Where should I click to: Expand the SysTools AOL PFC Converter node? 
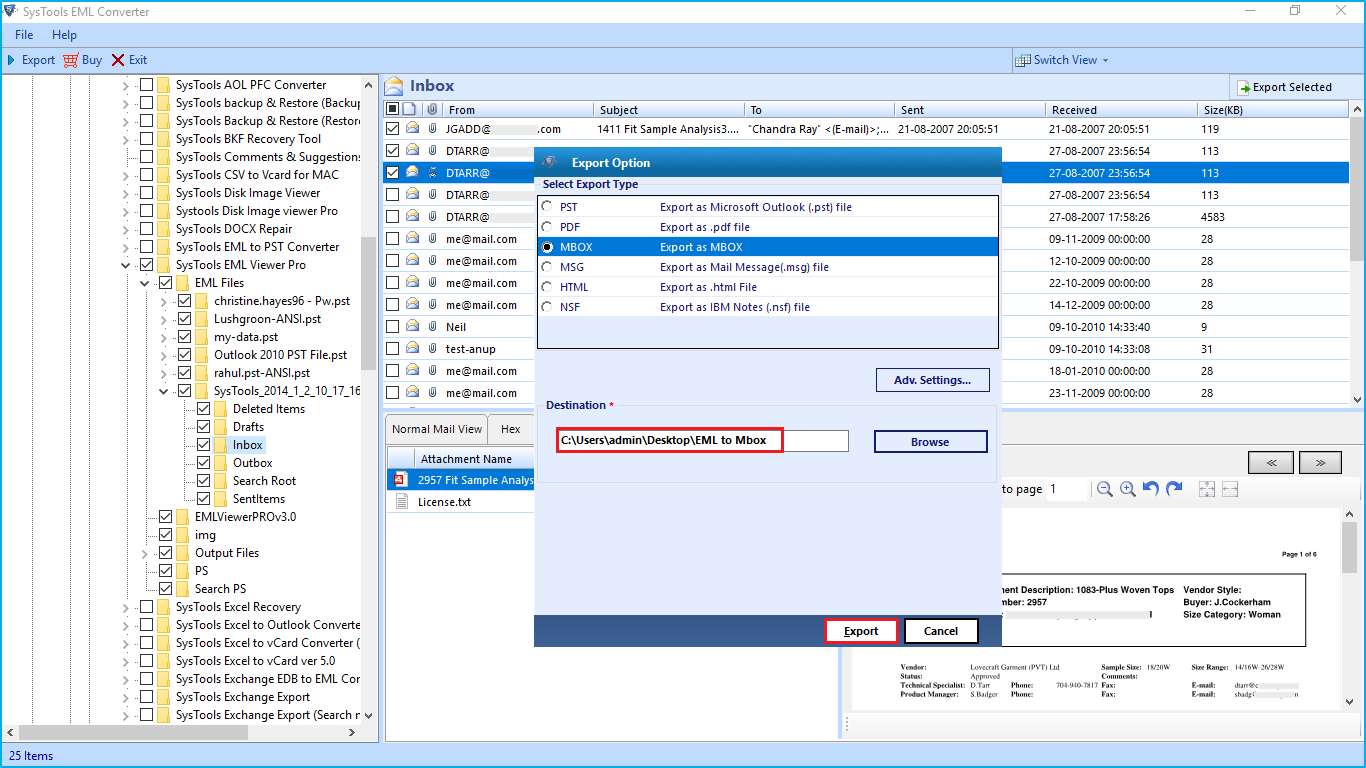coord(126,85)
